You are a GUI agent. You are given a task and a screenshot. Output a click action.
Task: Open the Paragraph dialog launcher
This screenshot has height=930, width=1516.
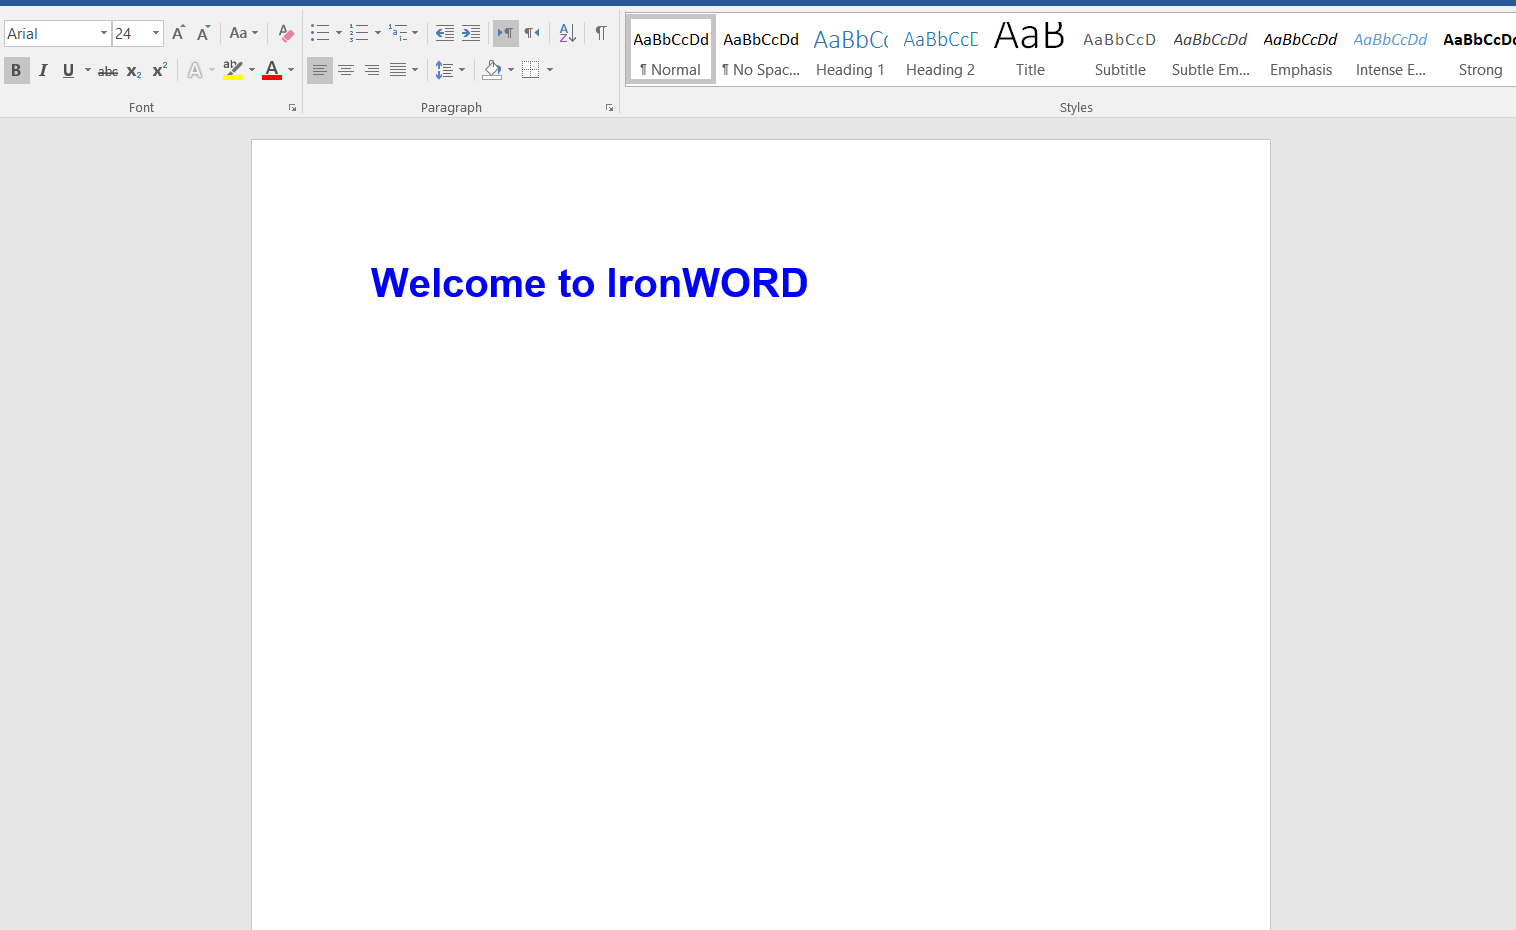click(609, 108)
